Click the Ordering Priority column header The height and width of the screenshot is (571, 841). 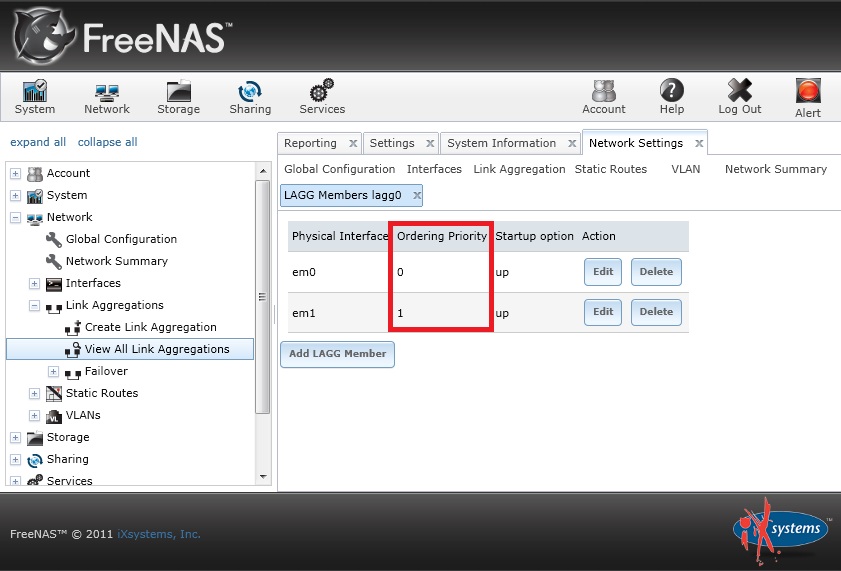point(442,236)
